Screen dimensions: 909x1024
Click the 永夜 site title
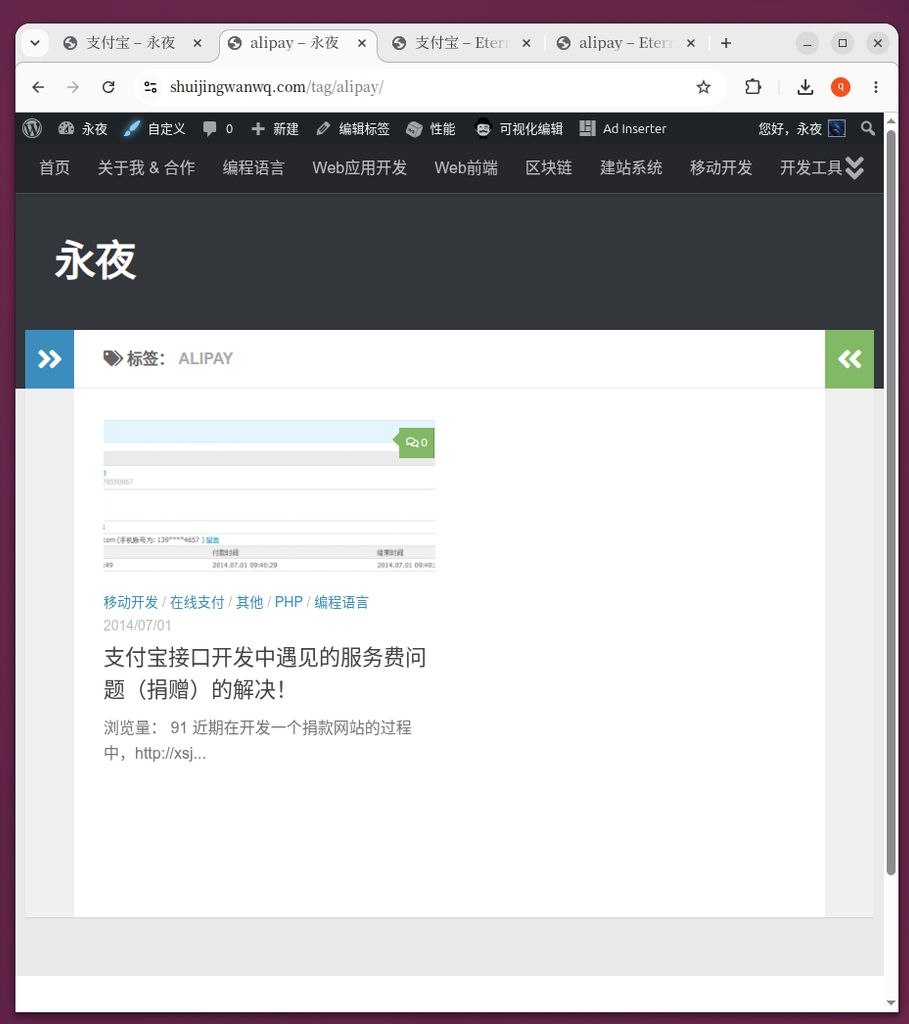[95, 260]
